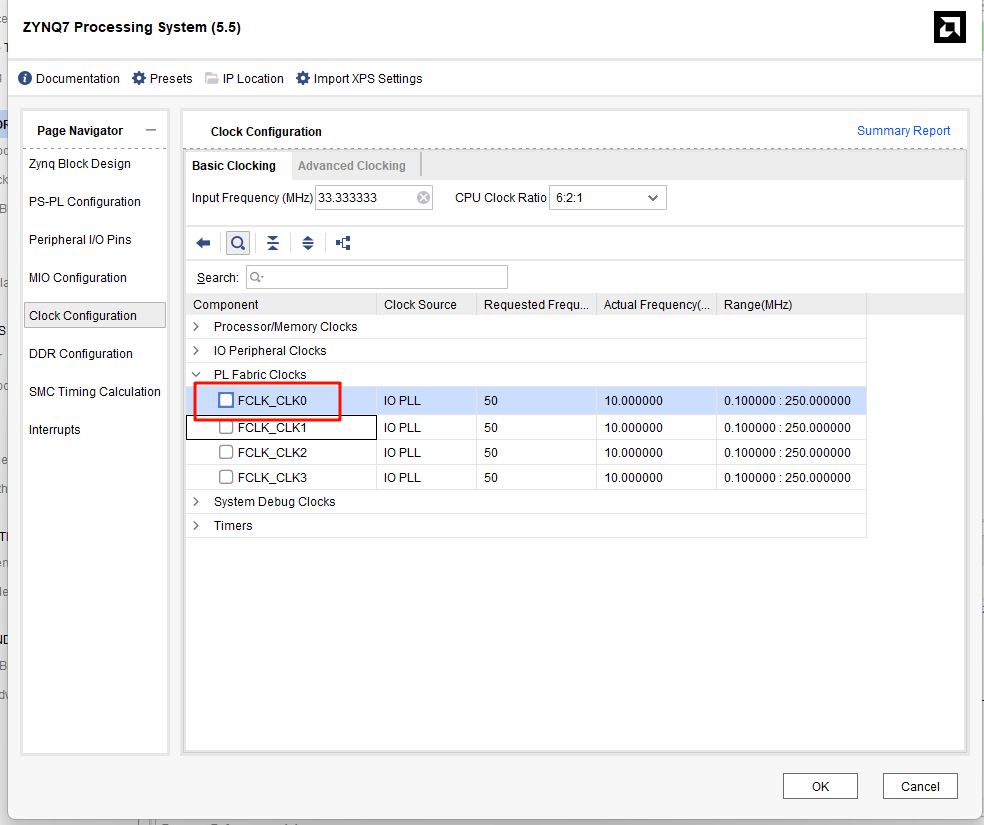Open Peripheral I/O Pins page

pyautogui.click(x=80, y=240)
